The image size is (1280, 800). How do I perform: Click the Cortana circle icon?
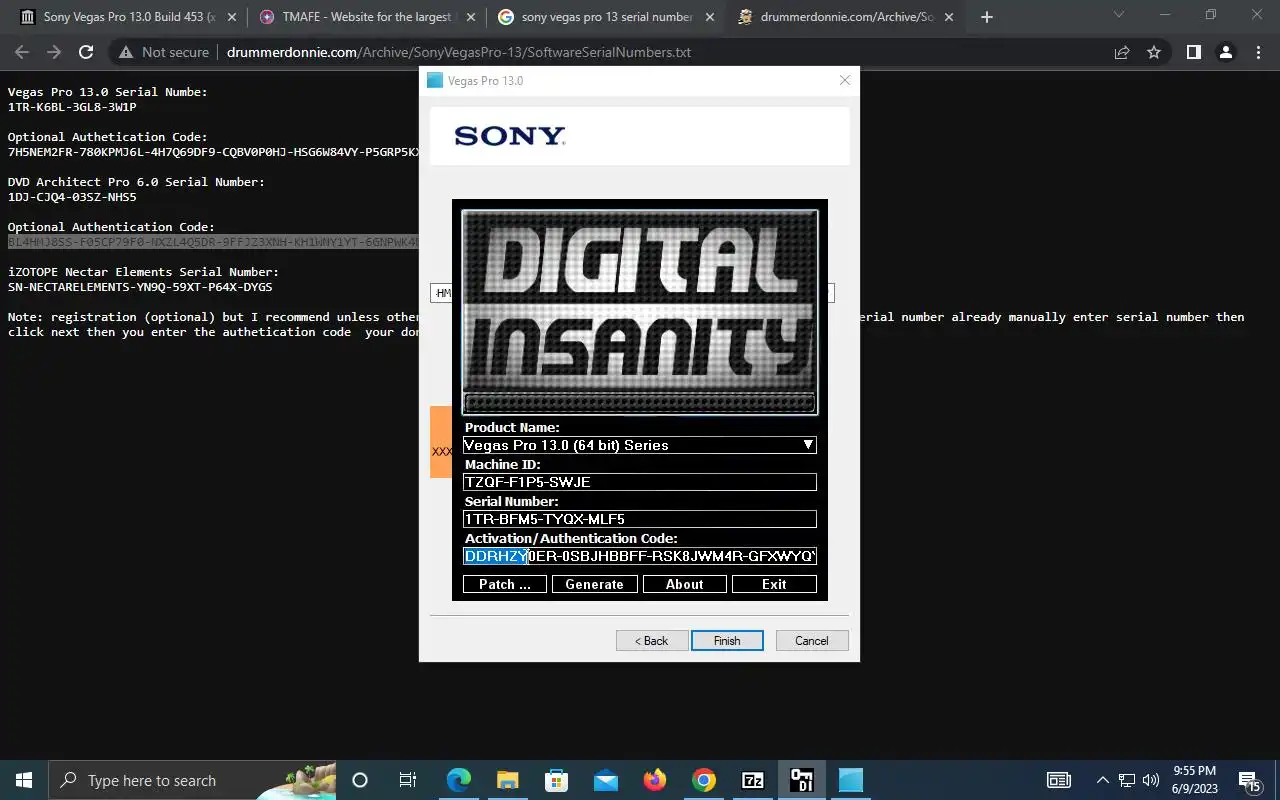360,780
